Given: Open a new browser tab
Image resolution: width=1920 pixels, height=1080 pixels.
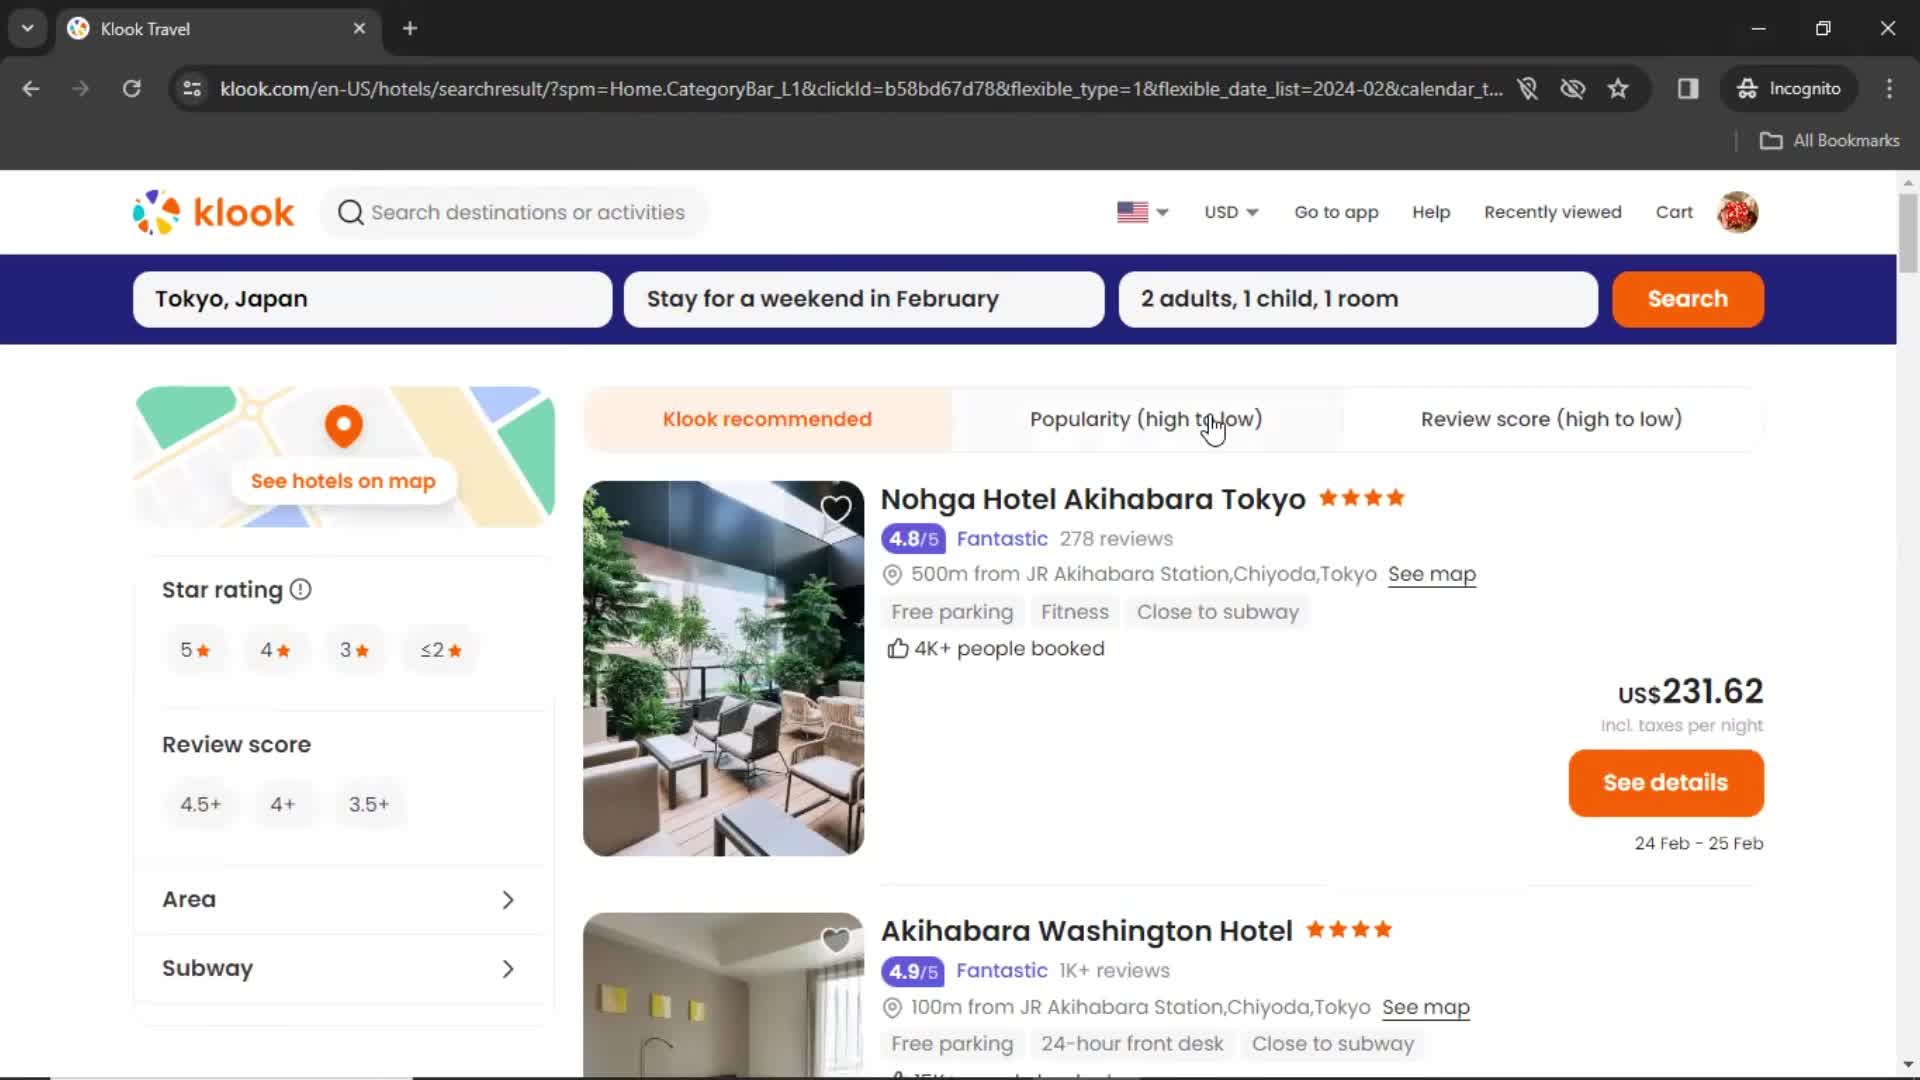Looking at the screenshot, I should coord(410,28).
